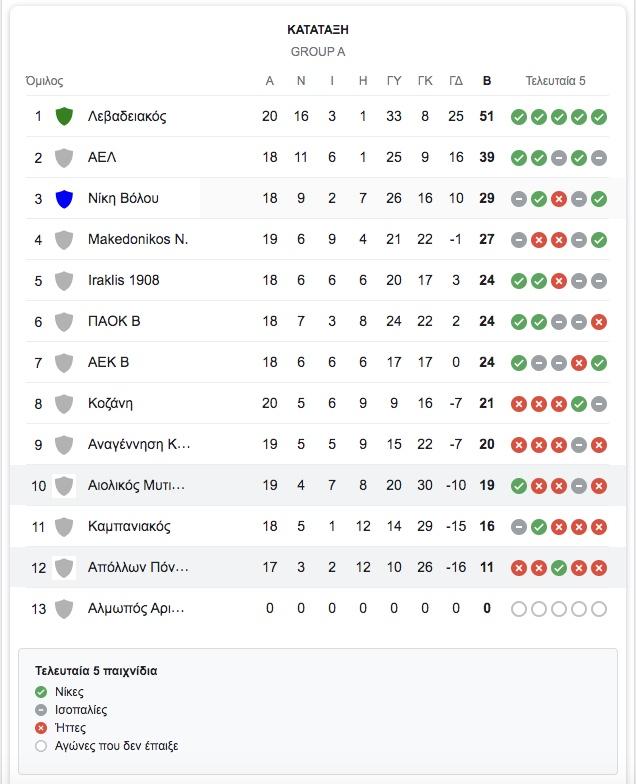Select the ΠΑΟΚ Β team name
The height and width of the screenshot is (784, 636).
114,321
